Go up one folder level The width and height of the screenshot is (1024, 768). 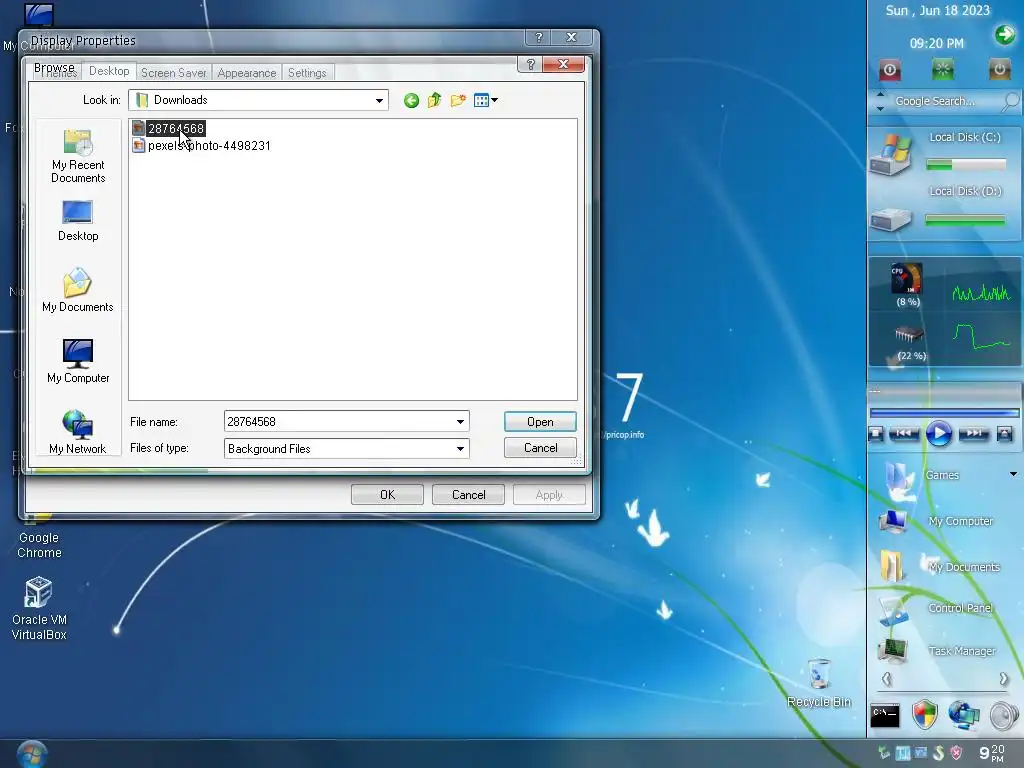coord(434,101)
